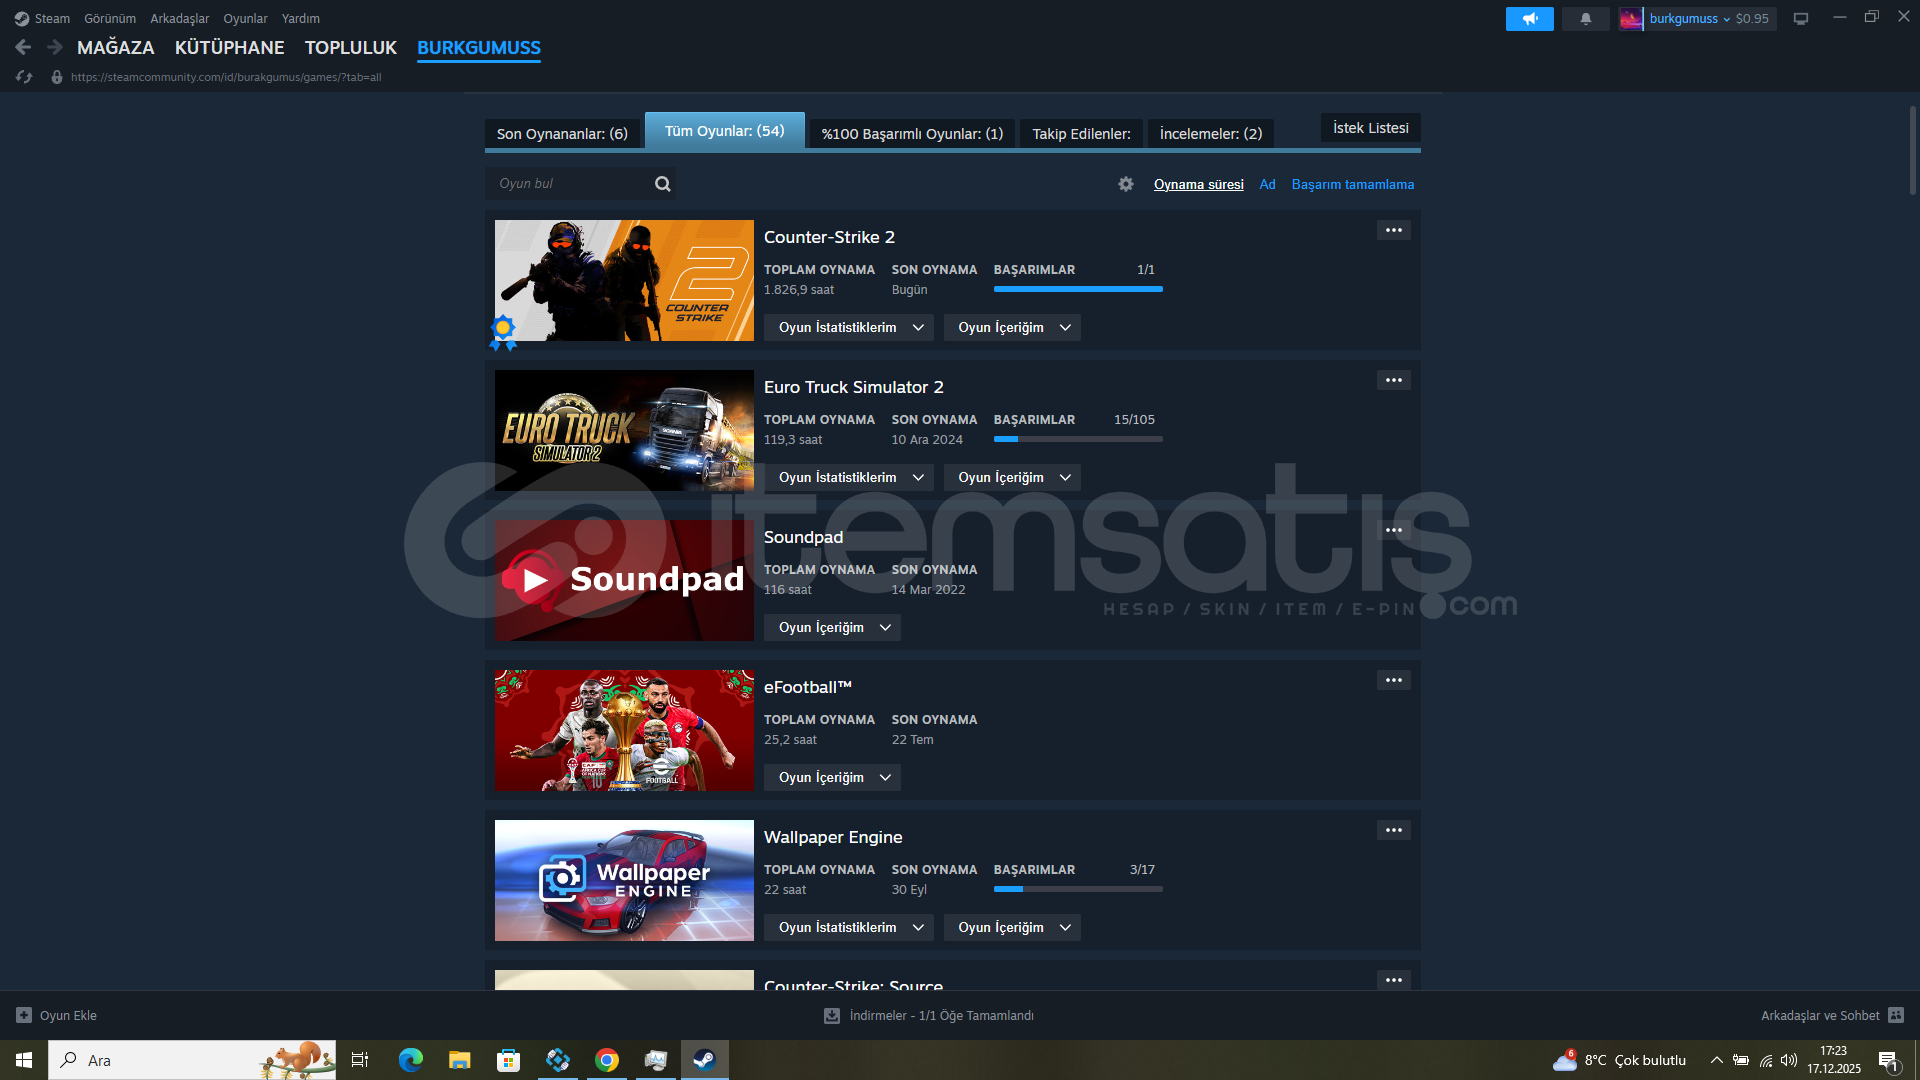The image size is (1920, 1080).
Task: Open the İstek Listesi button
Action: [1370, 128]
